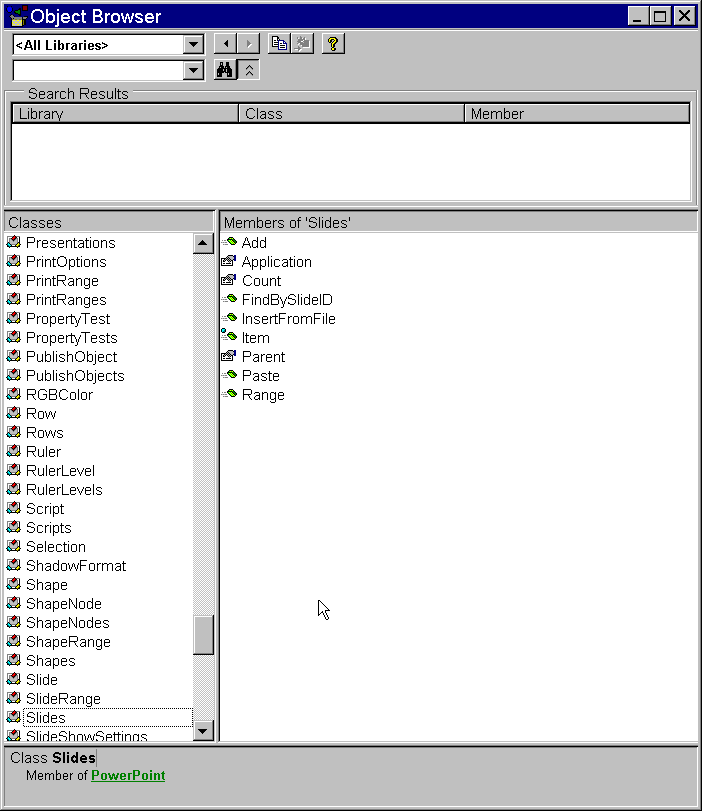This screenshot has height=811, width=702.
Task: Open the All Libraries dropdown
Action: (193, 44)
